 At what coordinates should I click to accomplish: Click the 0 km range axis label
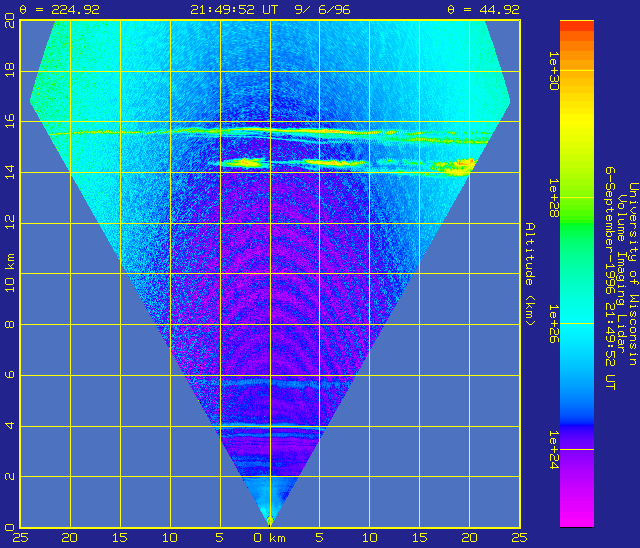(x=269, y=538)
